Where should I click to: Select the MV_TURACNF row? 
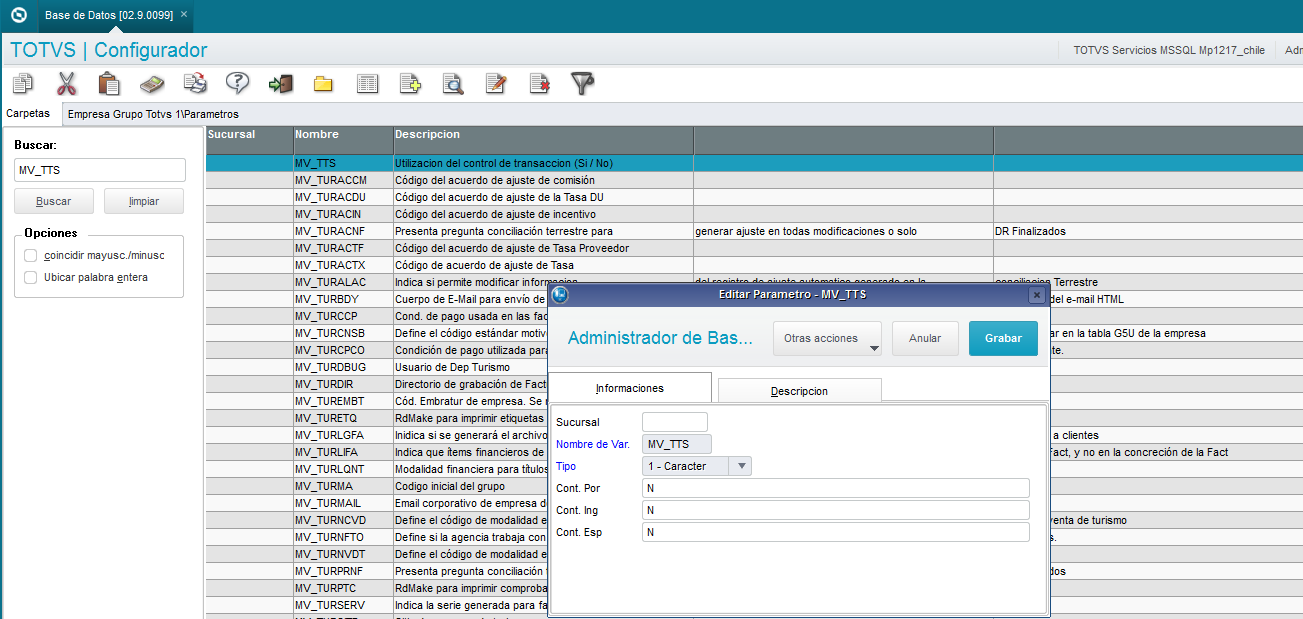pos(754,231)
